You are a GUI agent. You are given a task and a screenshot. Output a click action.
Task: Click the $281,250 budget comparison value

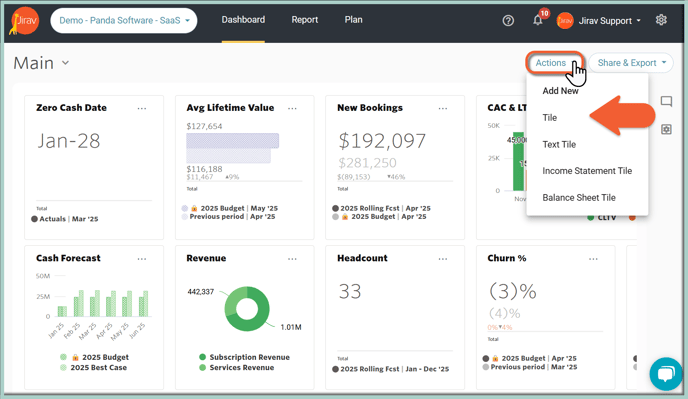[367, 163]
